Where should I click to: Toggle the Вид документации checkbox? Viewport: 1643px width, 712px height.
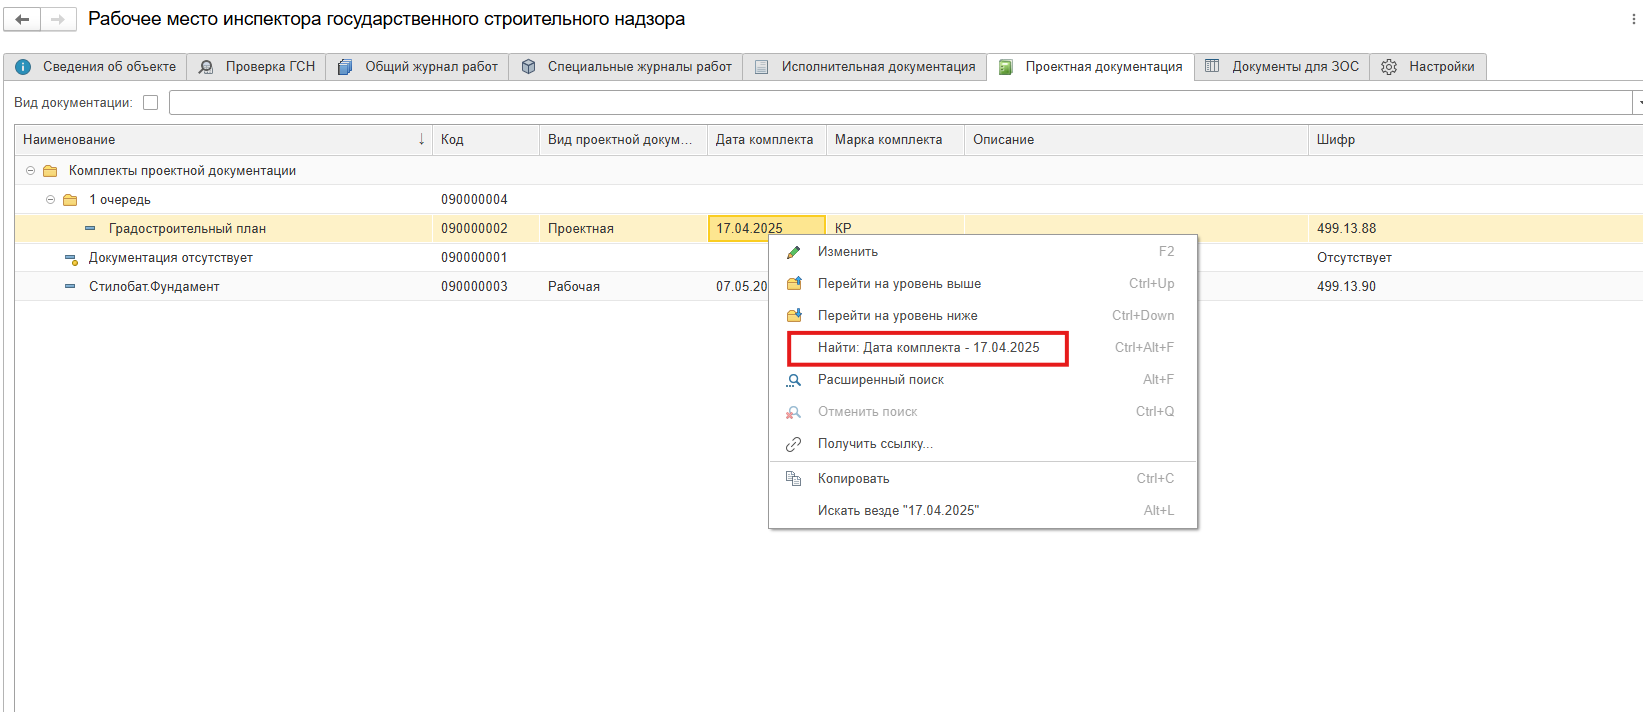tap(151, 103)
